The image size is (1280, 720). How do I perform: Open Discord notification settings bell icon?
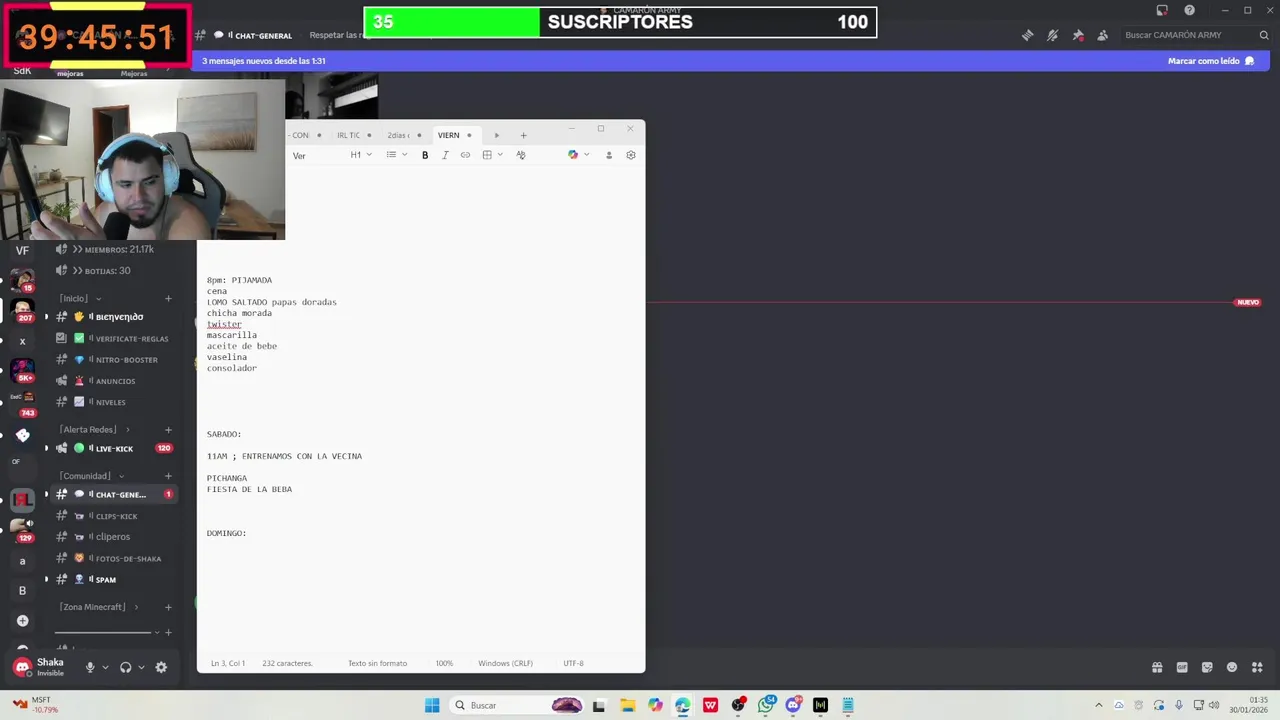(1052, 35)
